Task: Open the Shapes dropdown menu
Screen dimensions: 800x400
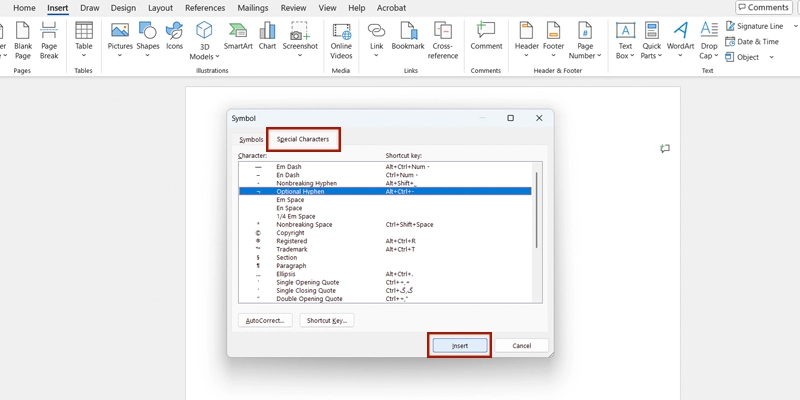Action: [148, 55]
